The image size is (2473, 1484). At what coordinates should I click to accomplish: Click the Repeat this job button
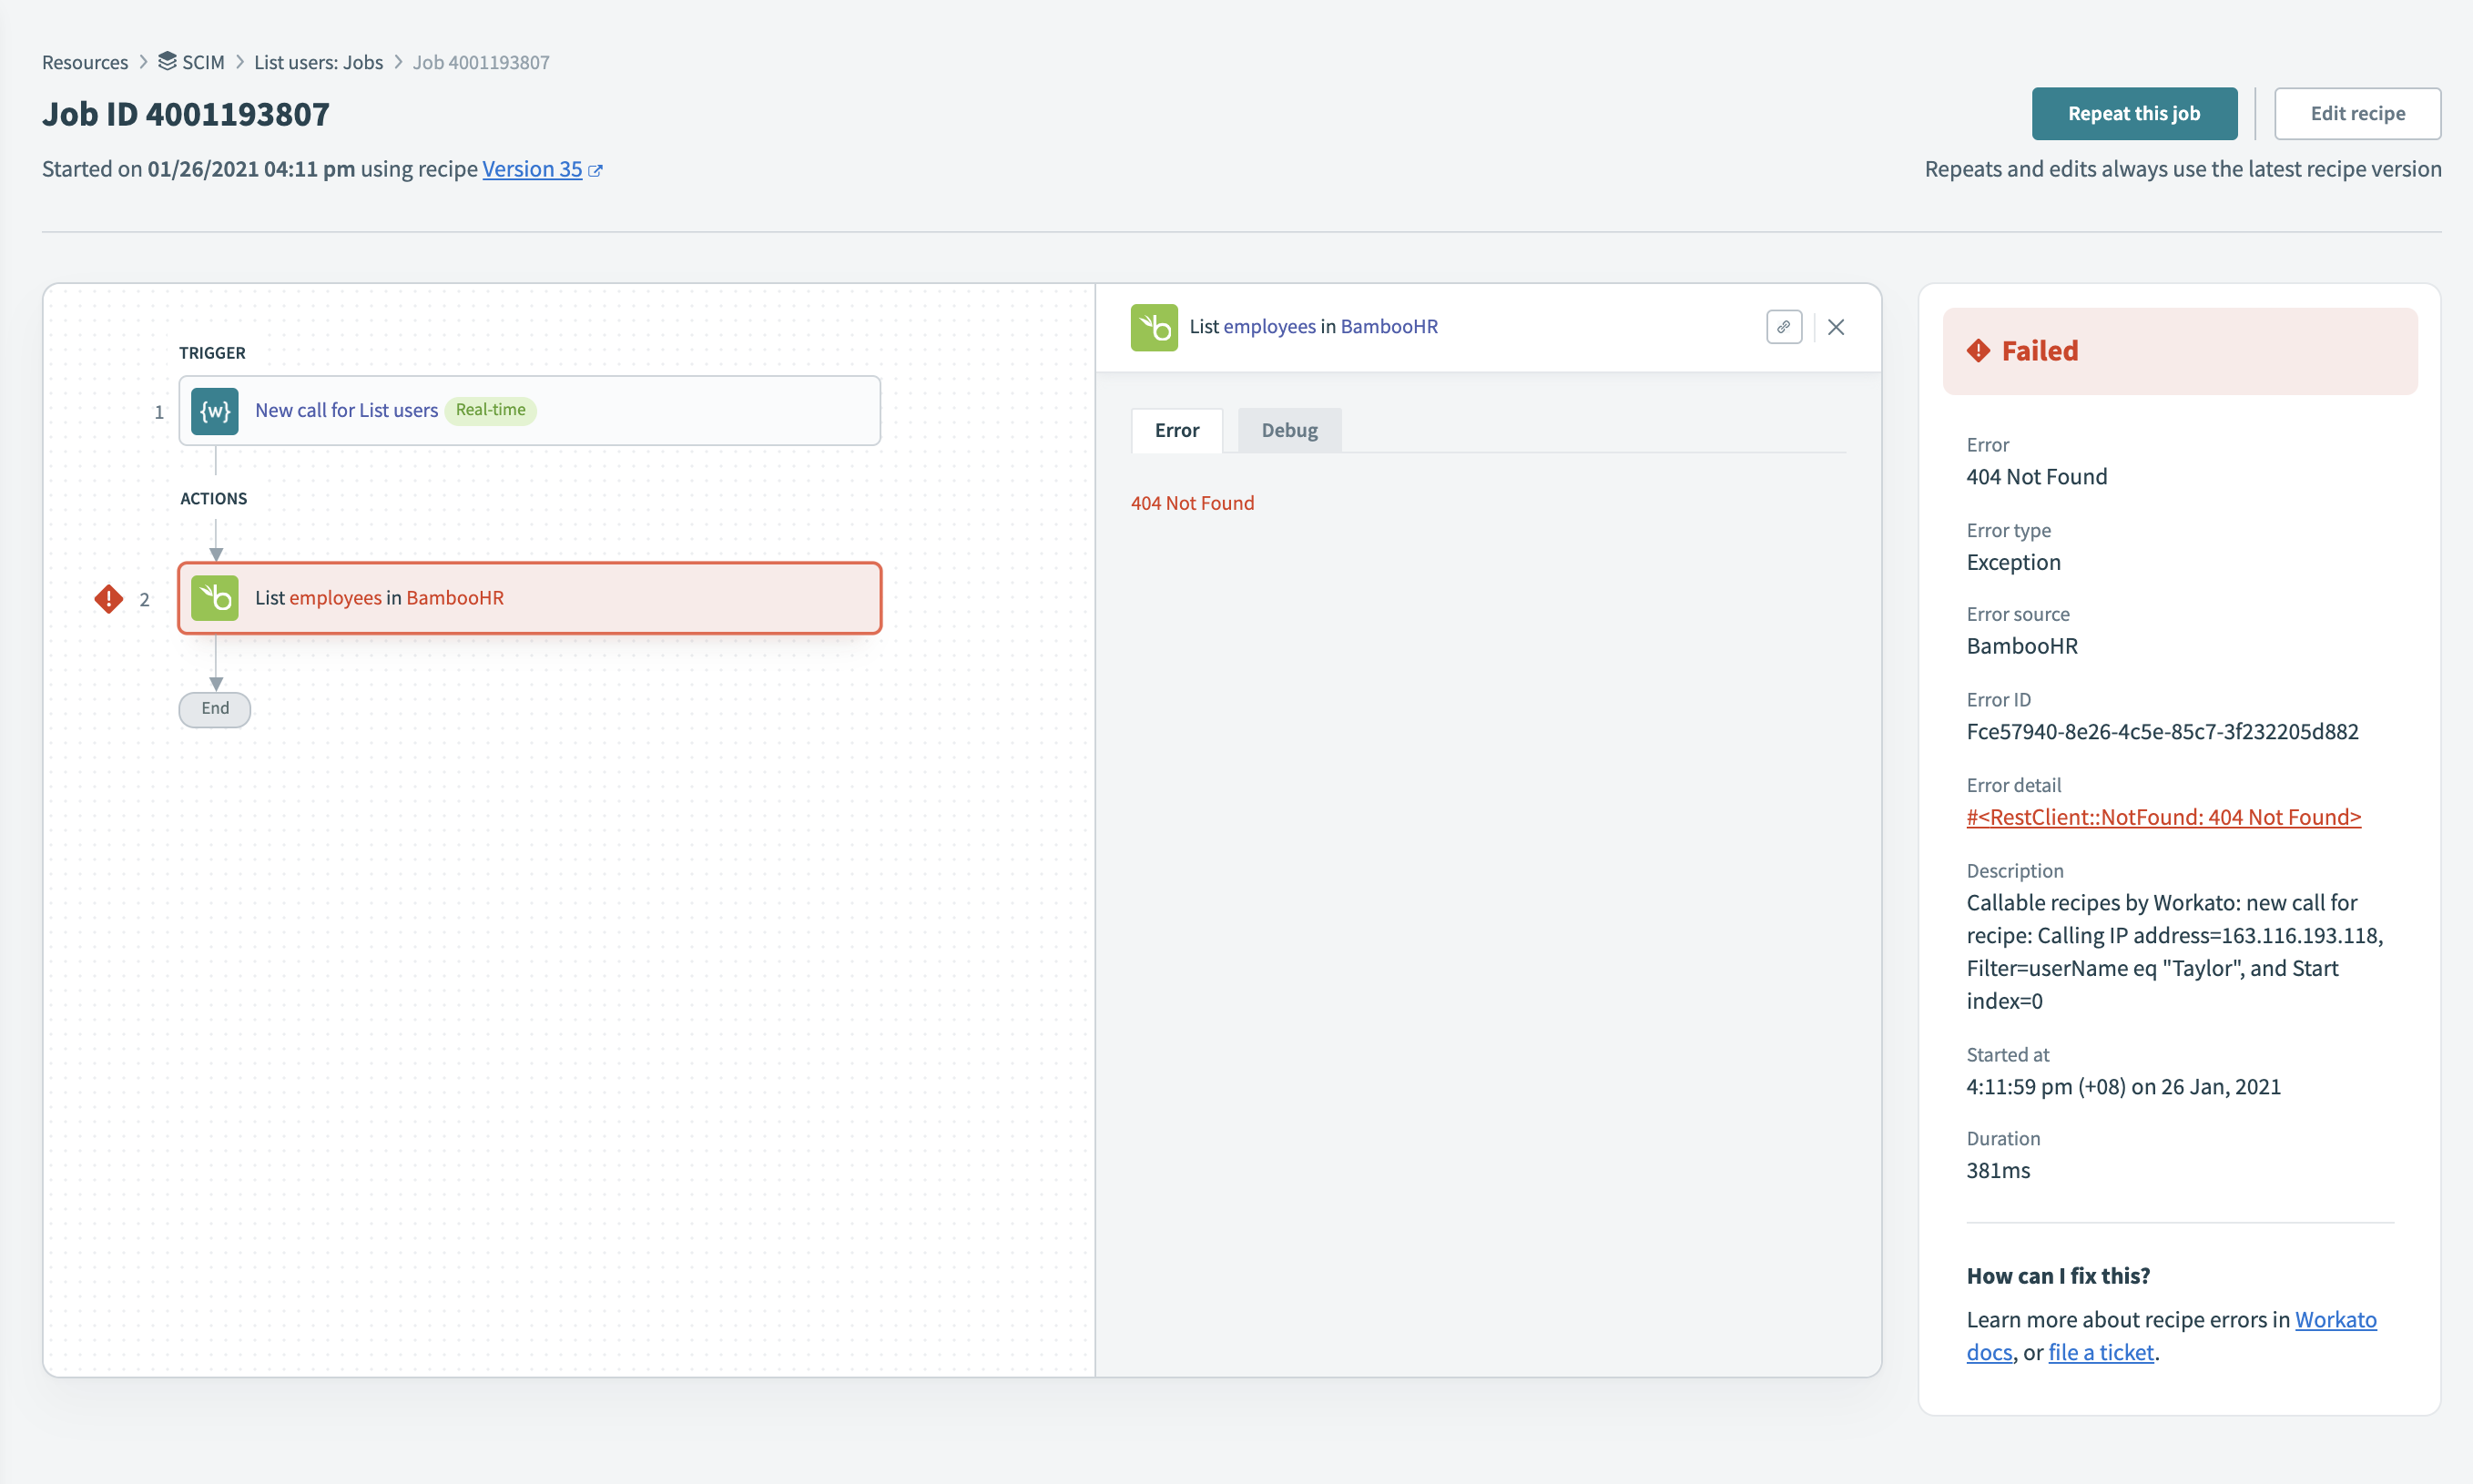[x=2134, y=113]
